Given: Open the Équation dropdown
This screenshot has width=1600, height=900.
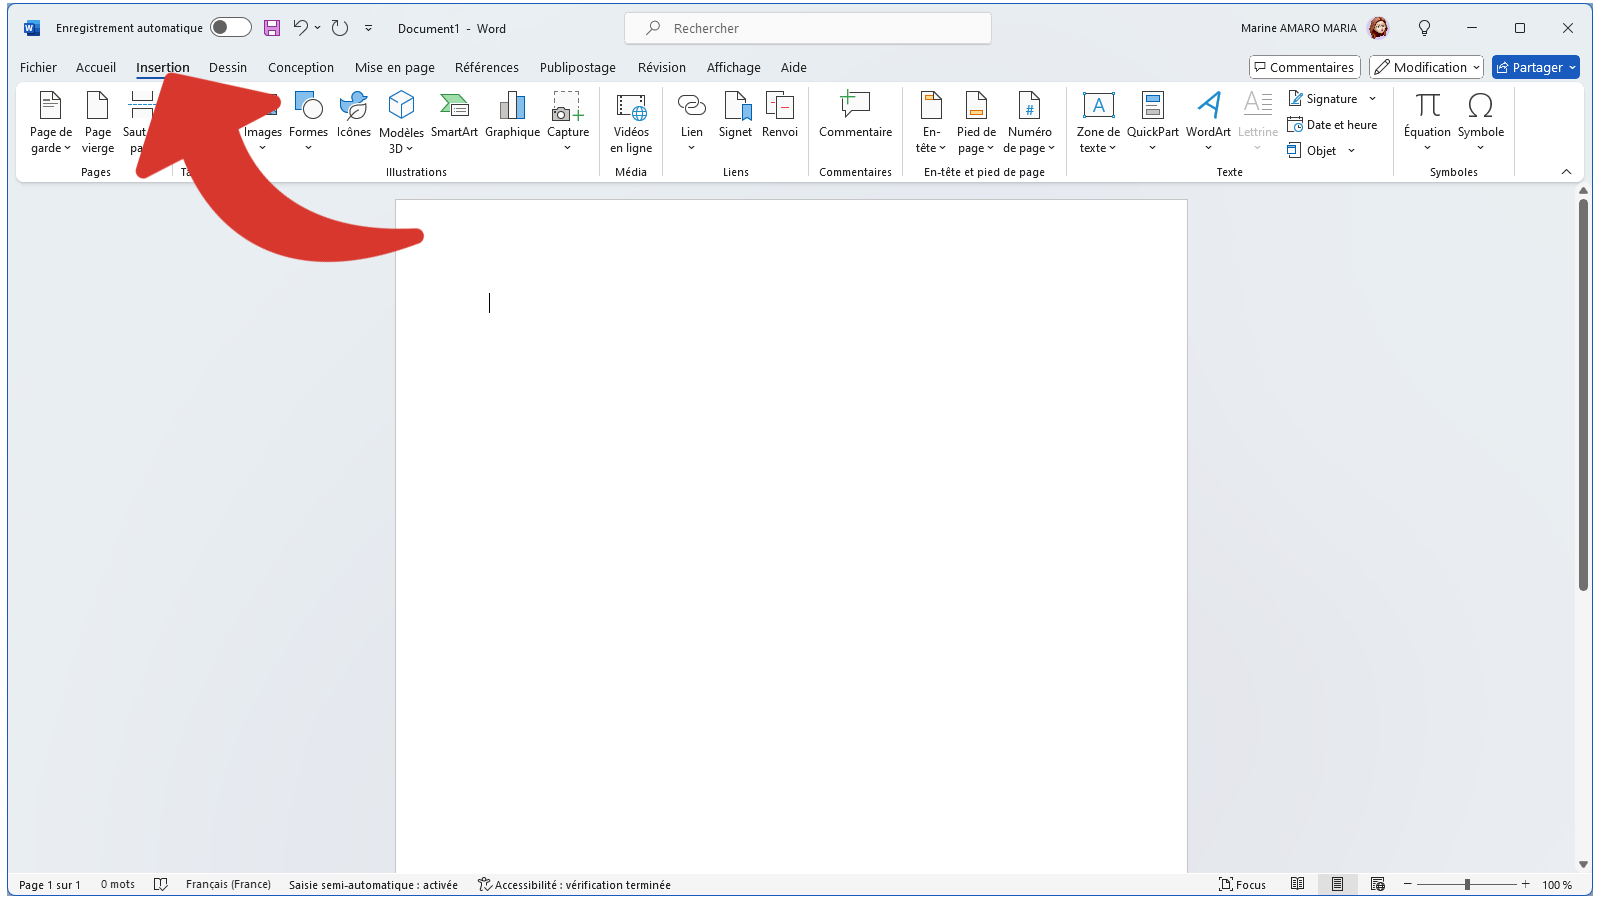Looking at the screenshot, I should pos(1427,148).
